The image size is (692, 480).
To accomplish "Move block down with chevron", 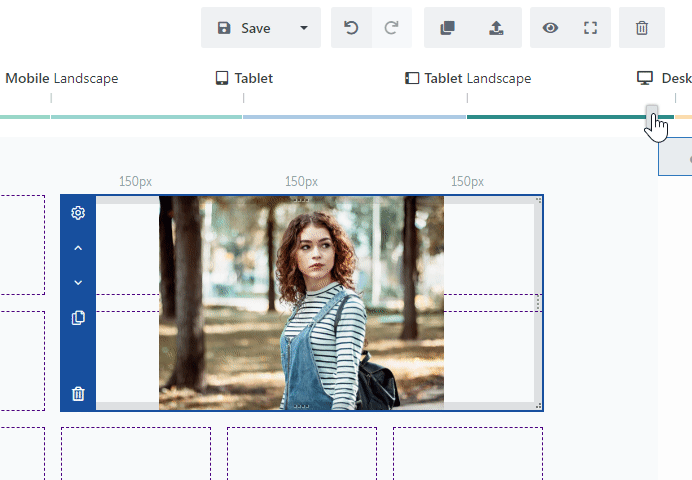I will (x=78, y=283).
